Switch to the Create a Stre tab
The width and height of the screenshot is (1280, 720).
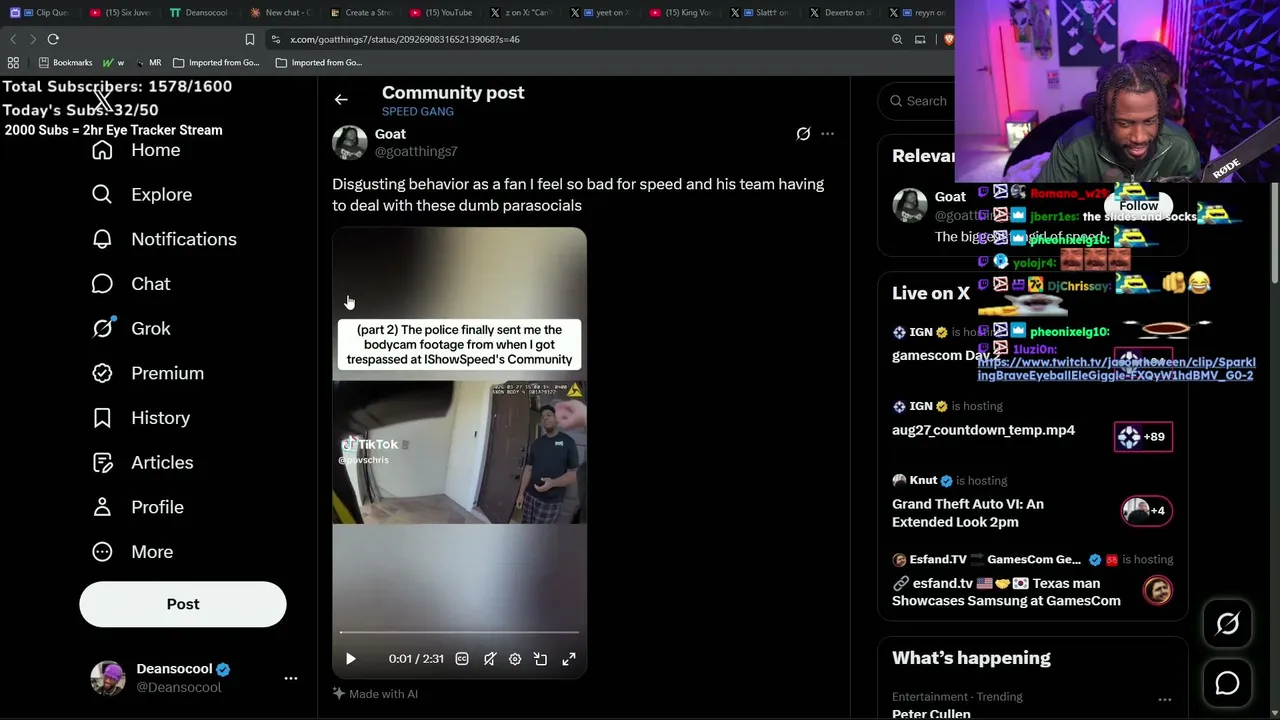point(363,13)
